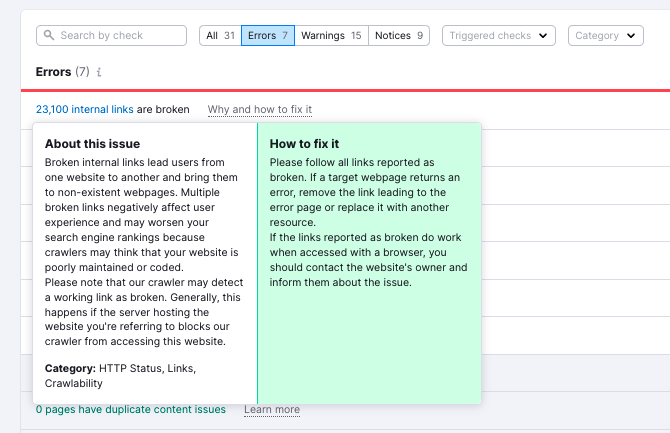The height and width of the screenshot is (433, 670).
Task: Switch to the All 31 tab
Action: point(220,36)
